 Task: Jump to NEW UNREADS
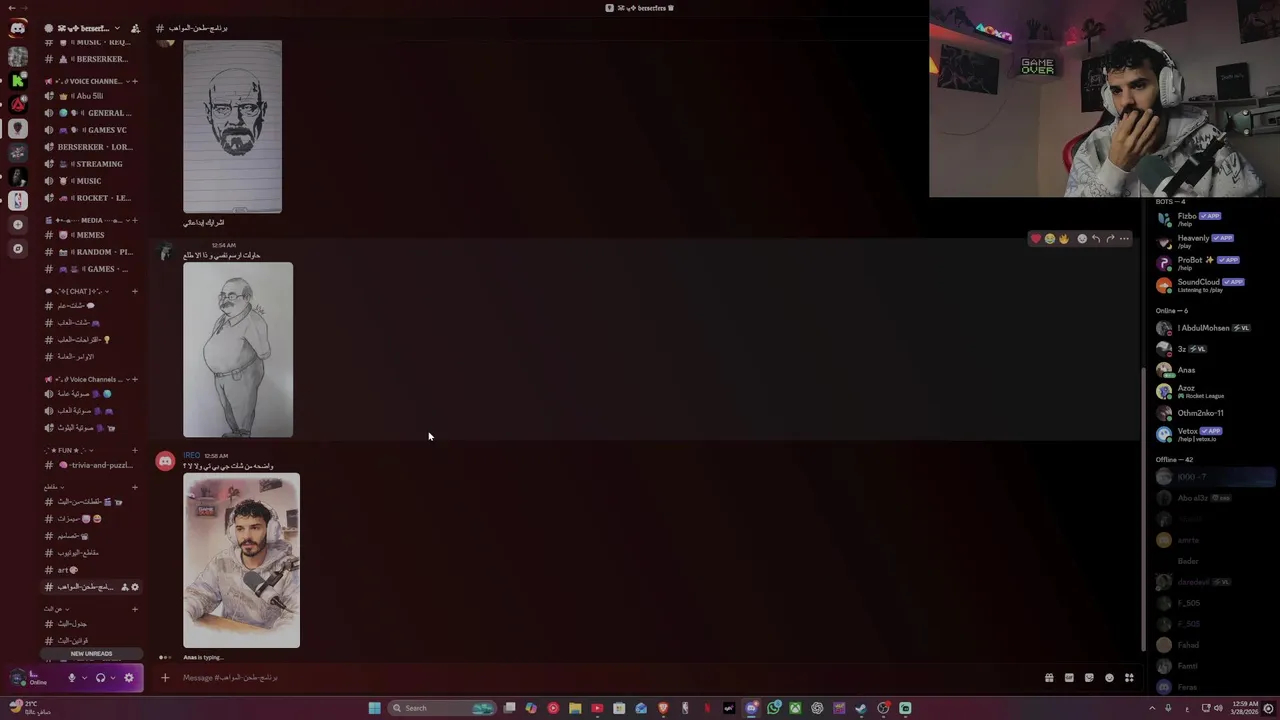(x=91, y=654)
